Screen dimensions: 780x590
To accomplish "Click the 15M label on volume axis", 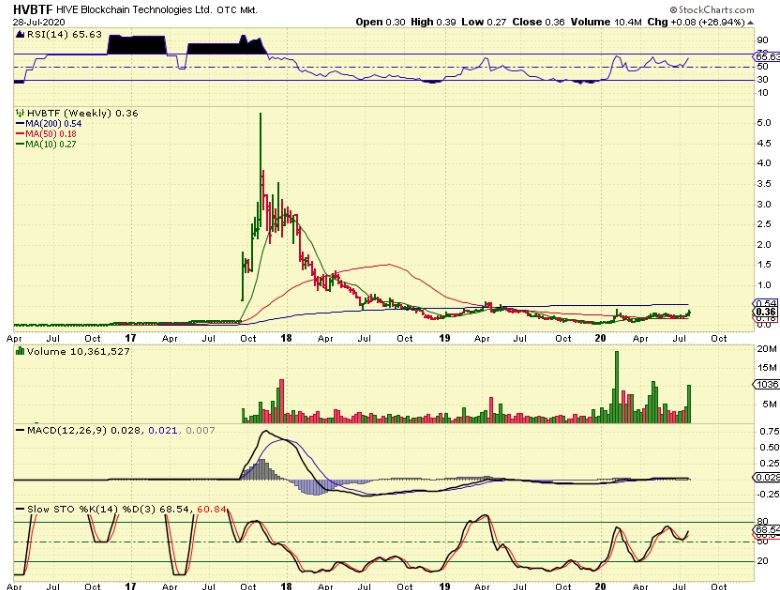I will pos(767,367).
